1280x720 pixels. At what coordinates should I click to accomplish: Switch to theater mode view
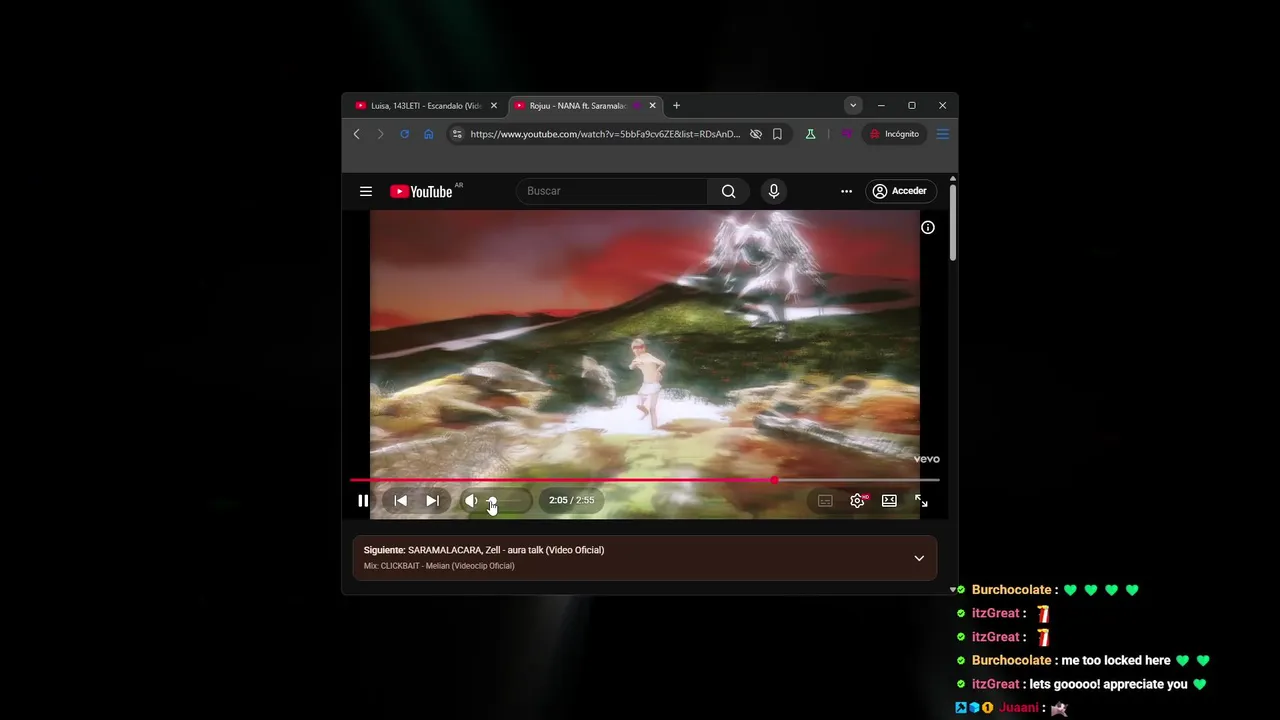tap(889, 501)
